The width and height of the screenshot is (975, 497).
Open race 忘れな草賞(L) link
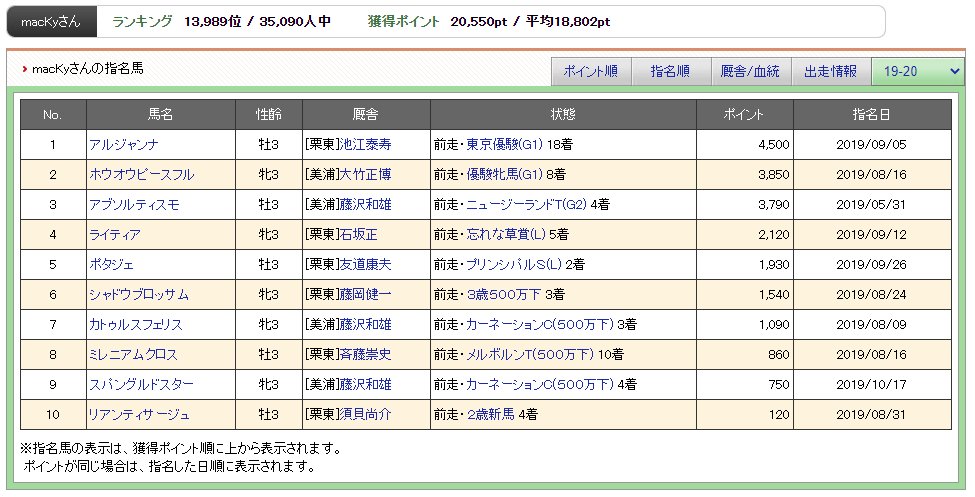[506, 235]
